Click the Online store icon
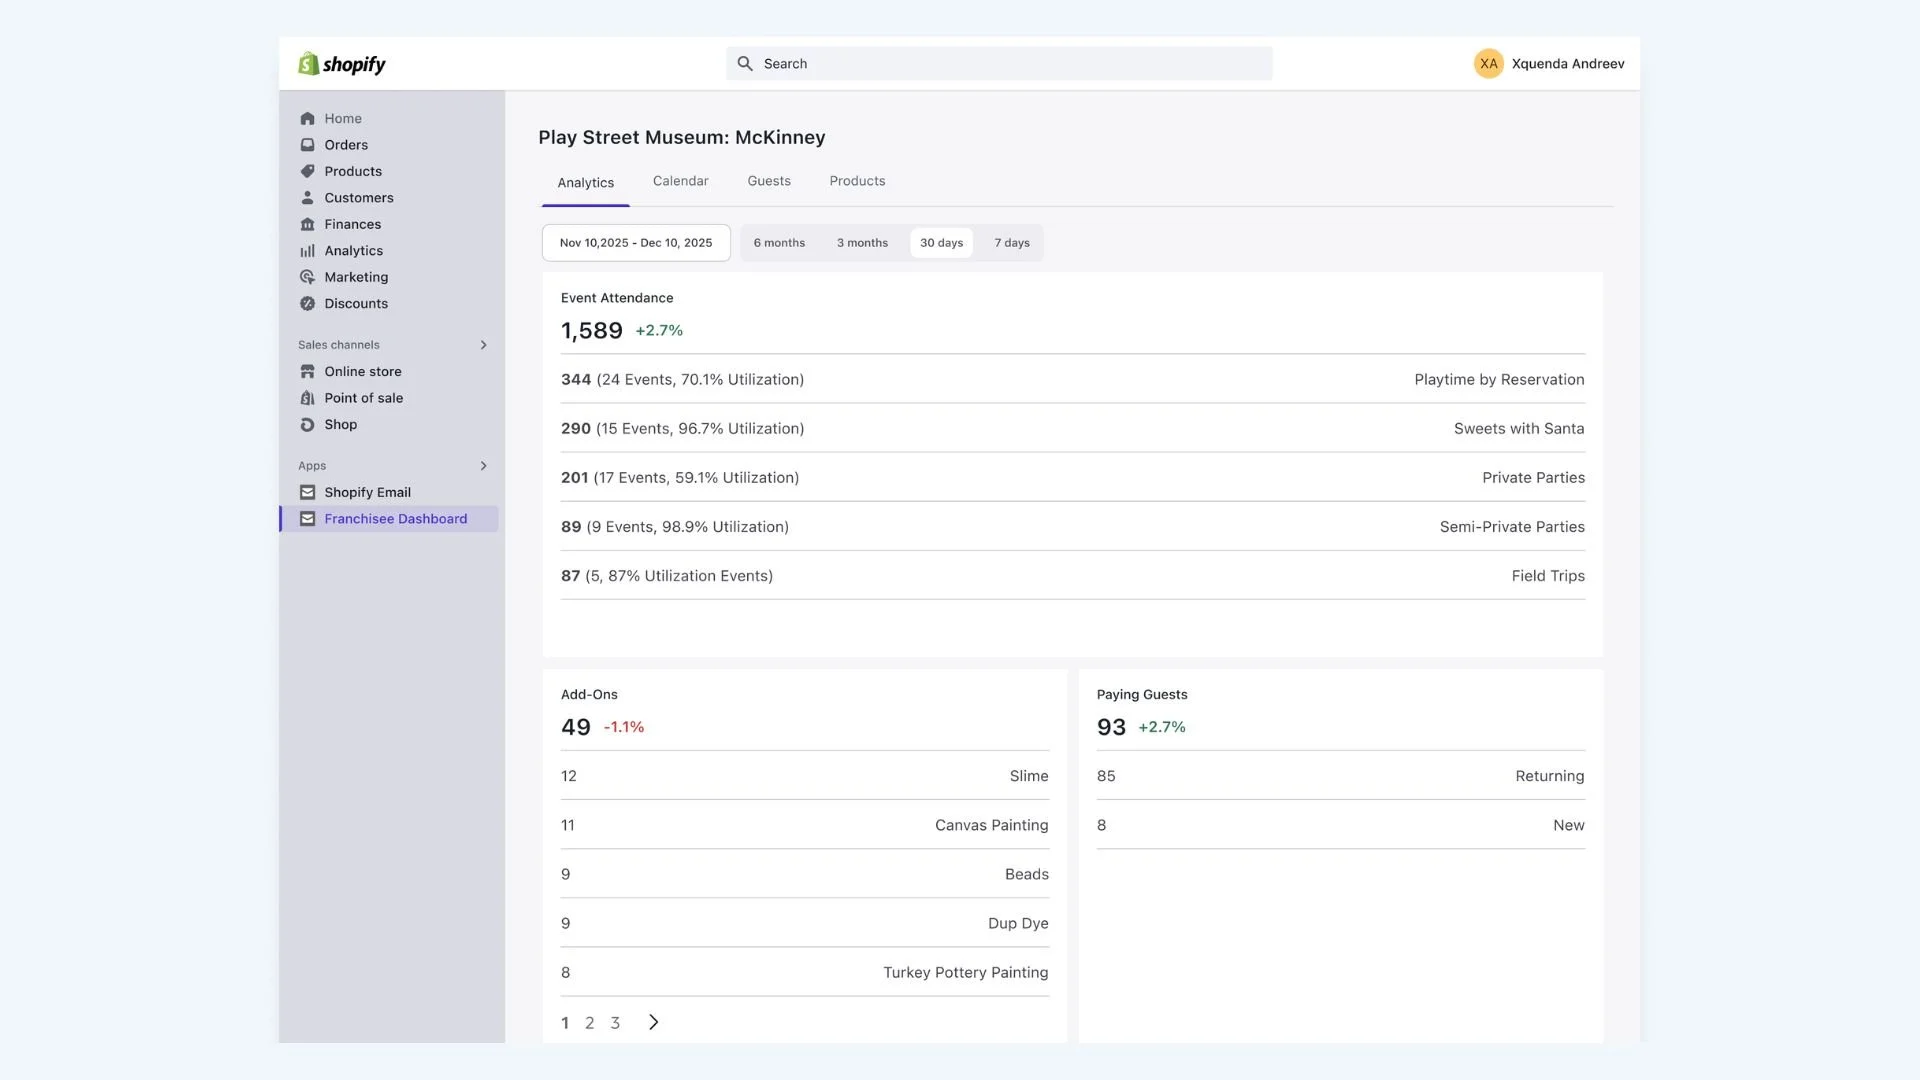Screen dimensions: 1920x1080 pyautogui.click(x=307, y=371)
